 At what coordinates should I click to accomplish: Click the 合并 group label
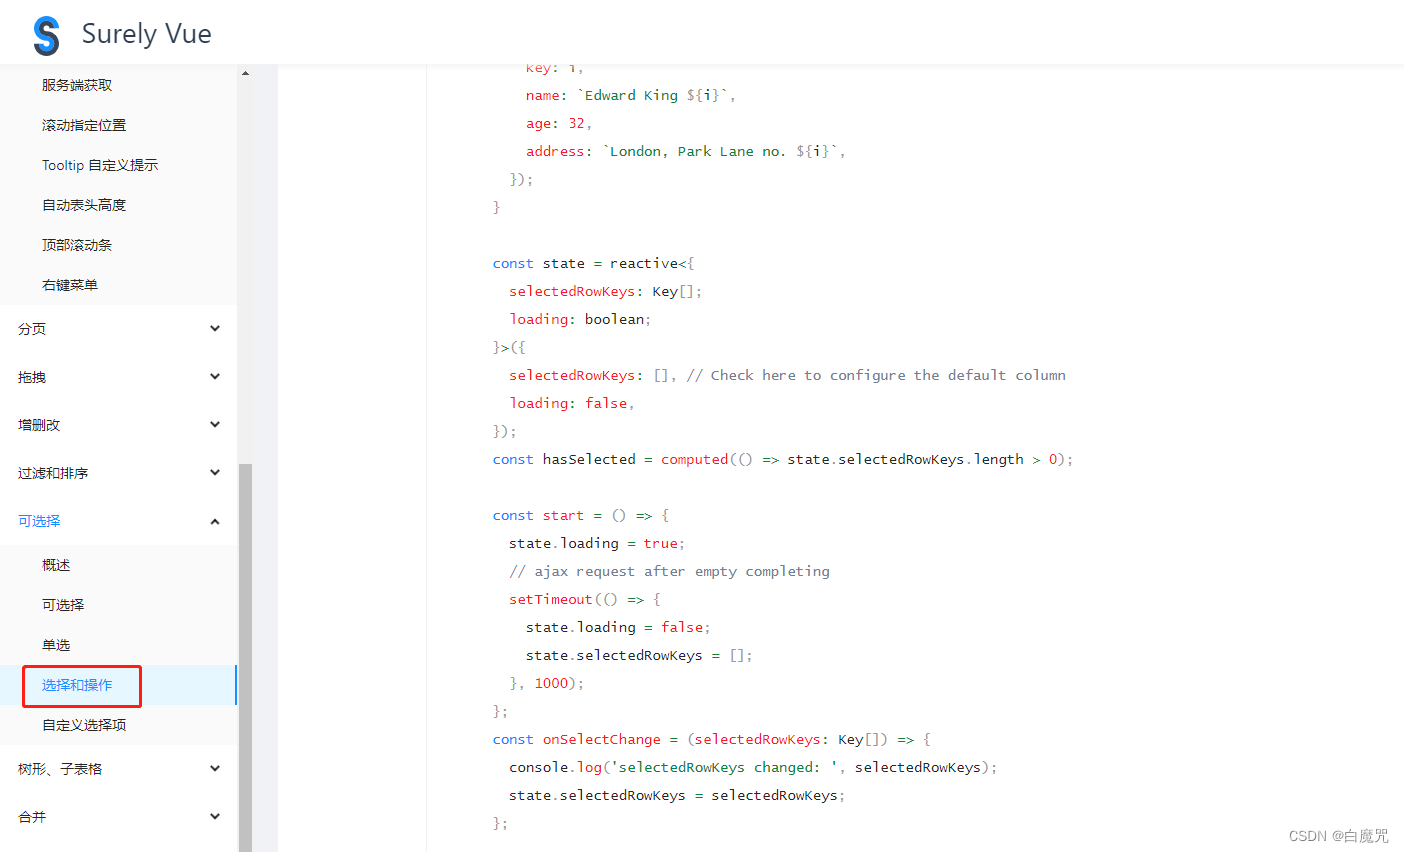click(x=32, y=817)
